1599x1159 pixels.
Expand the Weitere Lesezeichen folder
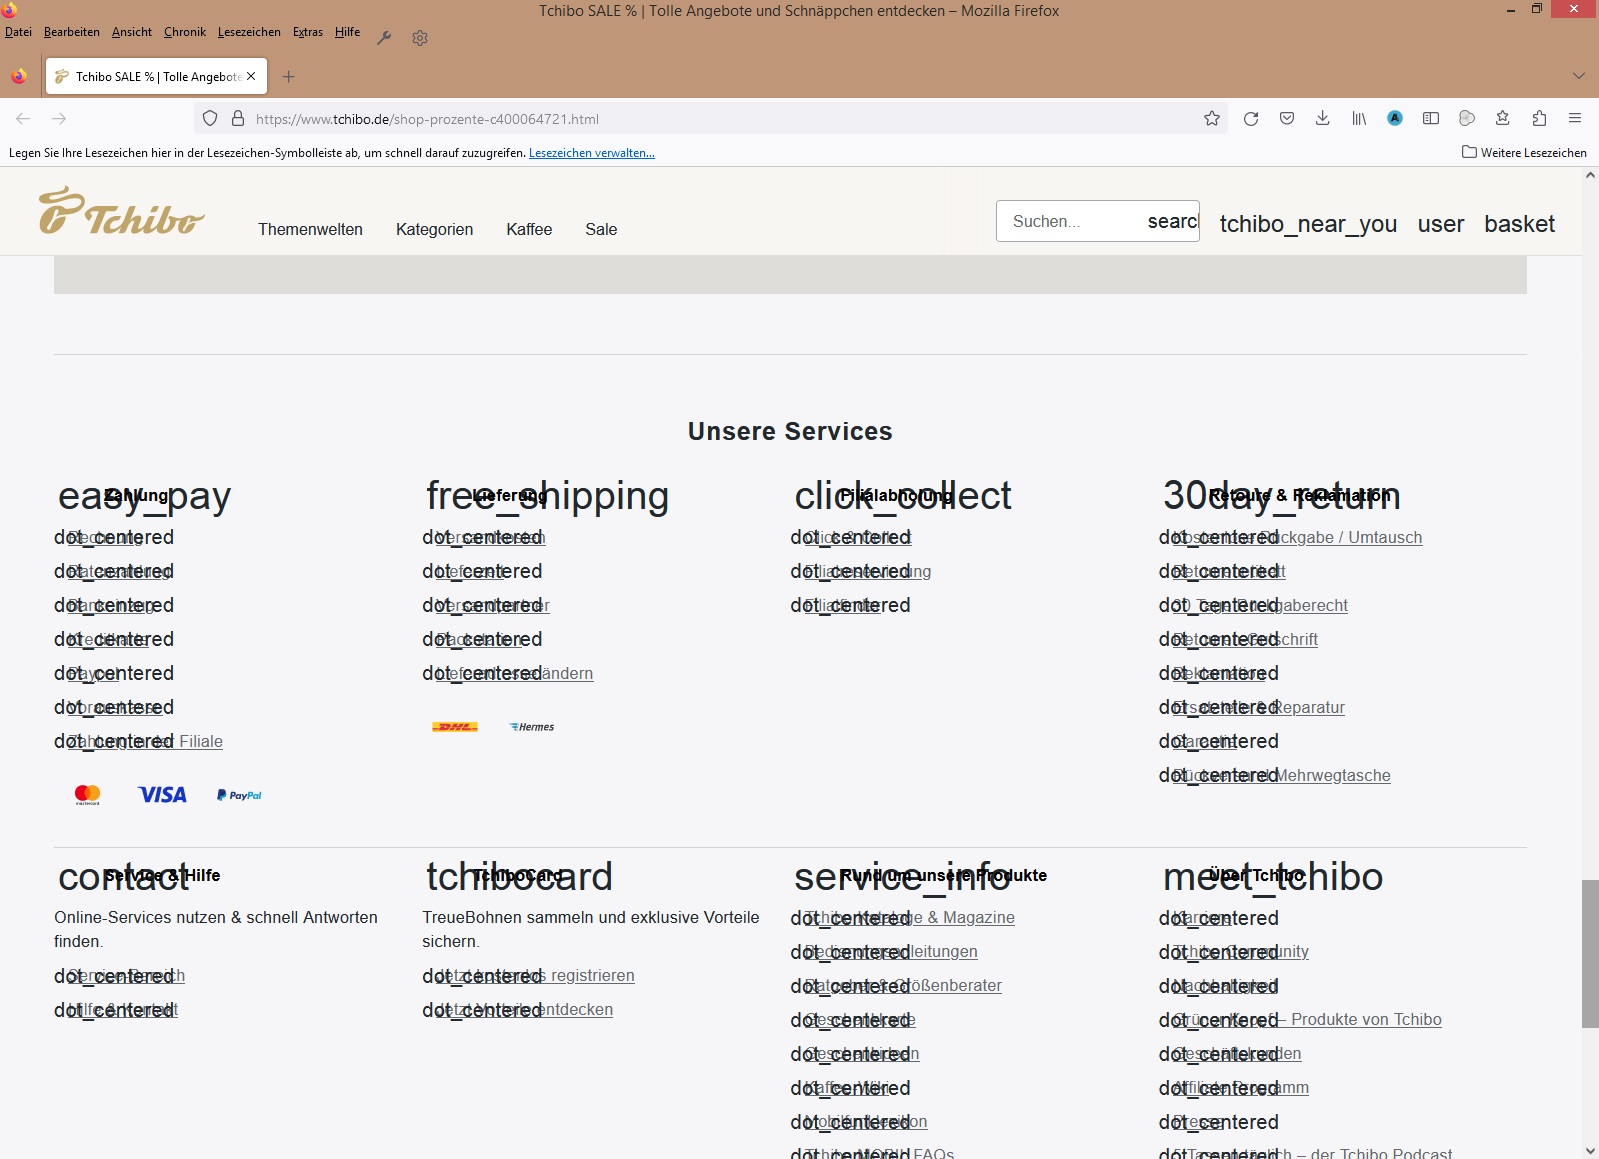(1524, 153)
